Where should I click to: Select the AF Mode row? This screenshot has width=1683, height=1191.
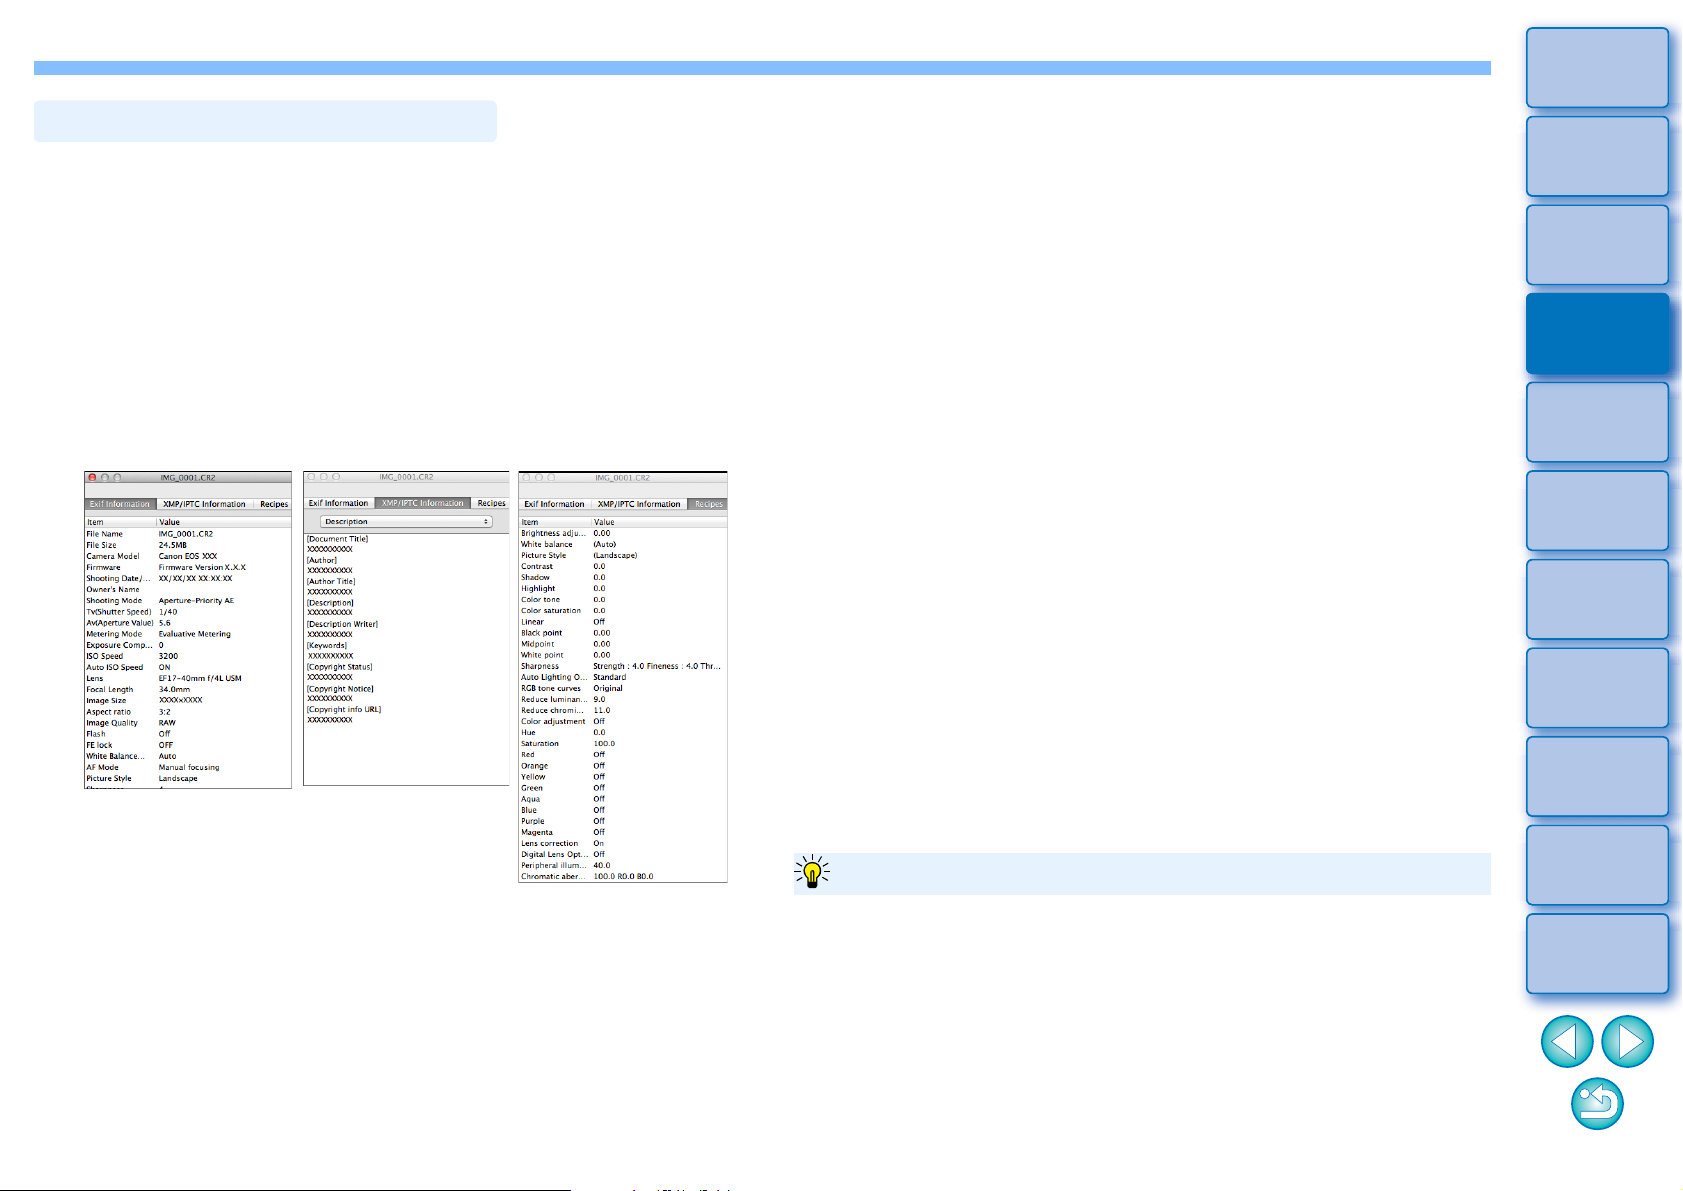click(x=188, y=767)
